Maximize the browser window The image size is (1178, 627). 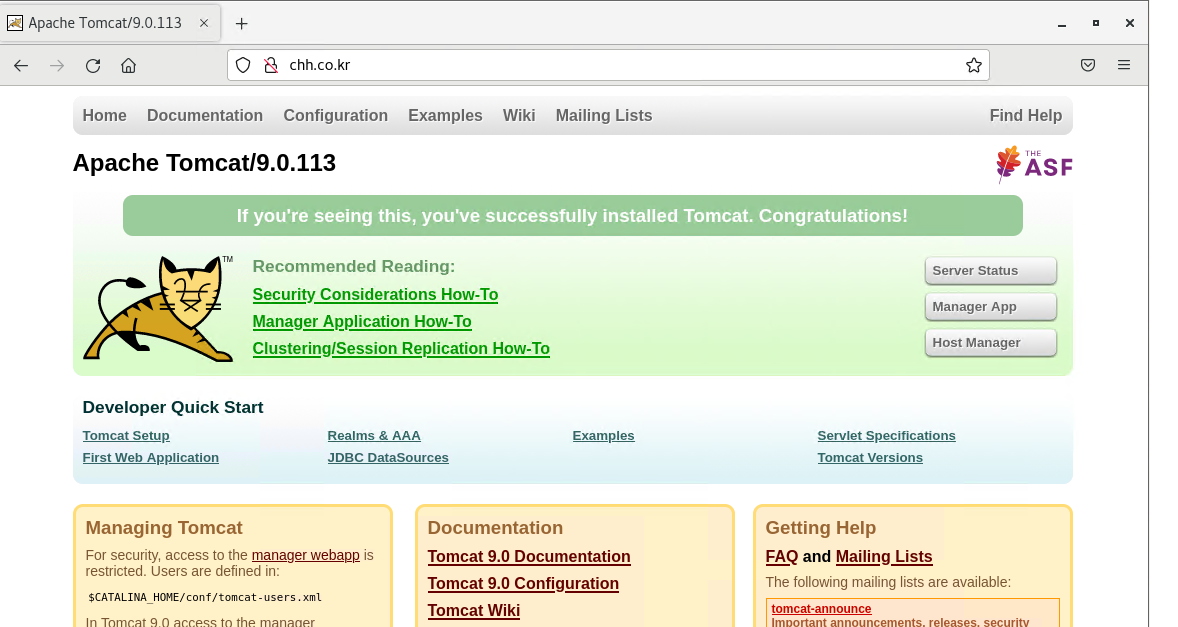1095,23
